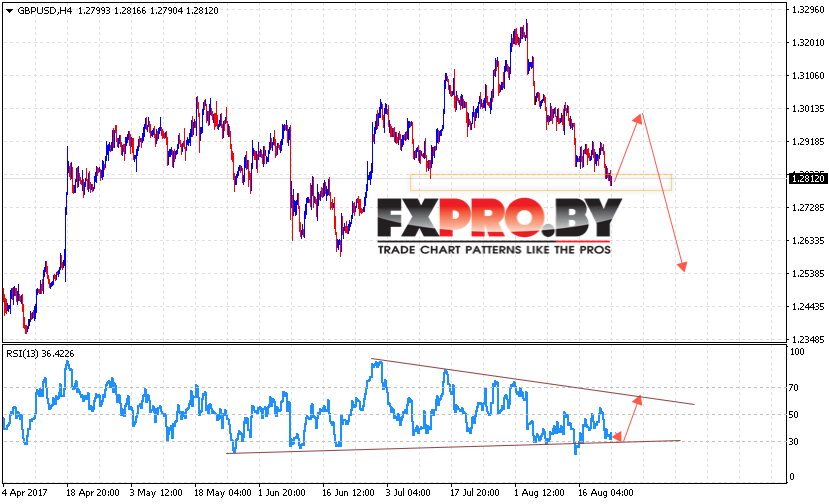Image resolution: width=829 pixels, height=504 pixels.
Task: Select the 18 Apr 20:00 time label
Action: [x=93, y=493]
